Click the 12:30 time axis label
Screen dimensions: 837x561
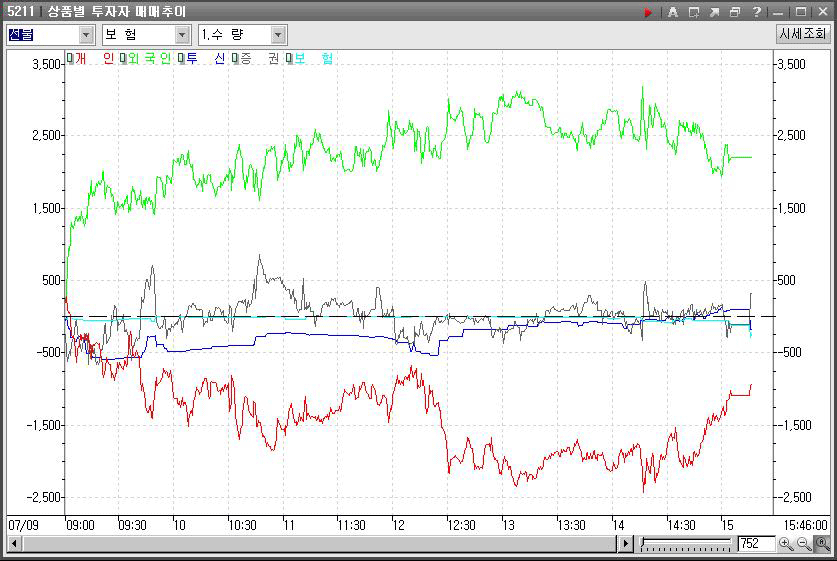462,525
